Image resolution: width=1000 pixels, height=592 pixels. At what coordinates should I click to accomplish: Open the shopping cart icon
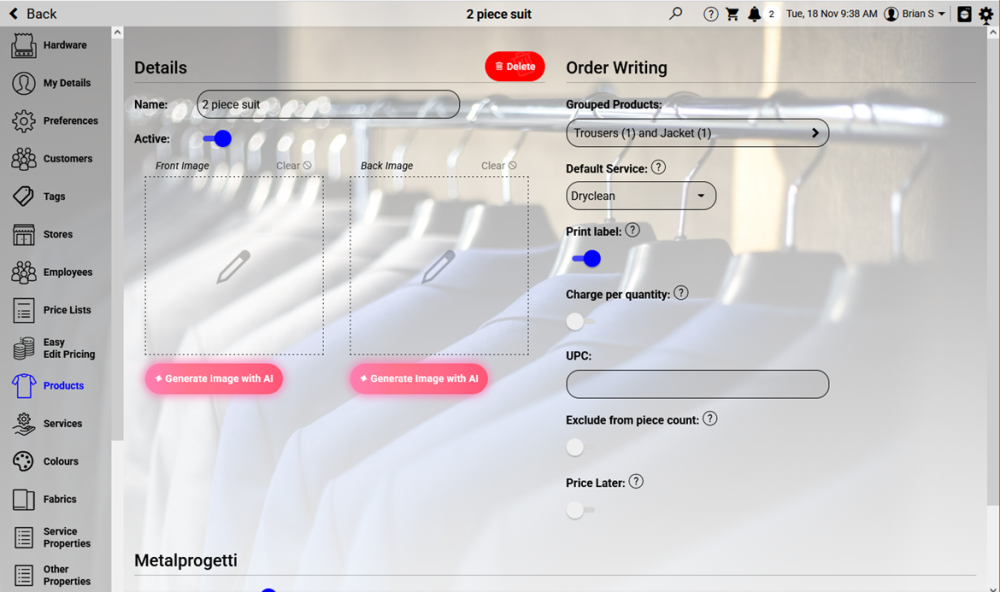(x=732, y=14)
